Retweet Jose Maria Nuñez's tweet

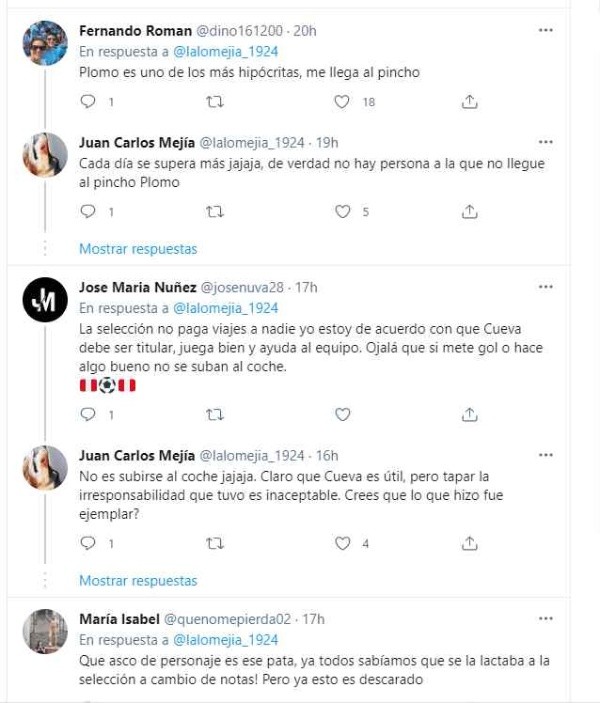[x=214, y=414]
